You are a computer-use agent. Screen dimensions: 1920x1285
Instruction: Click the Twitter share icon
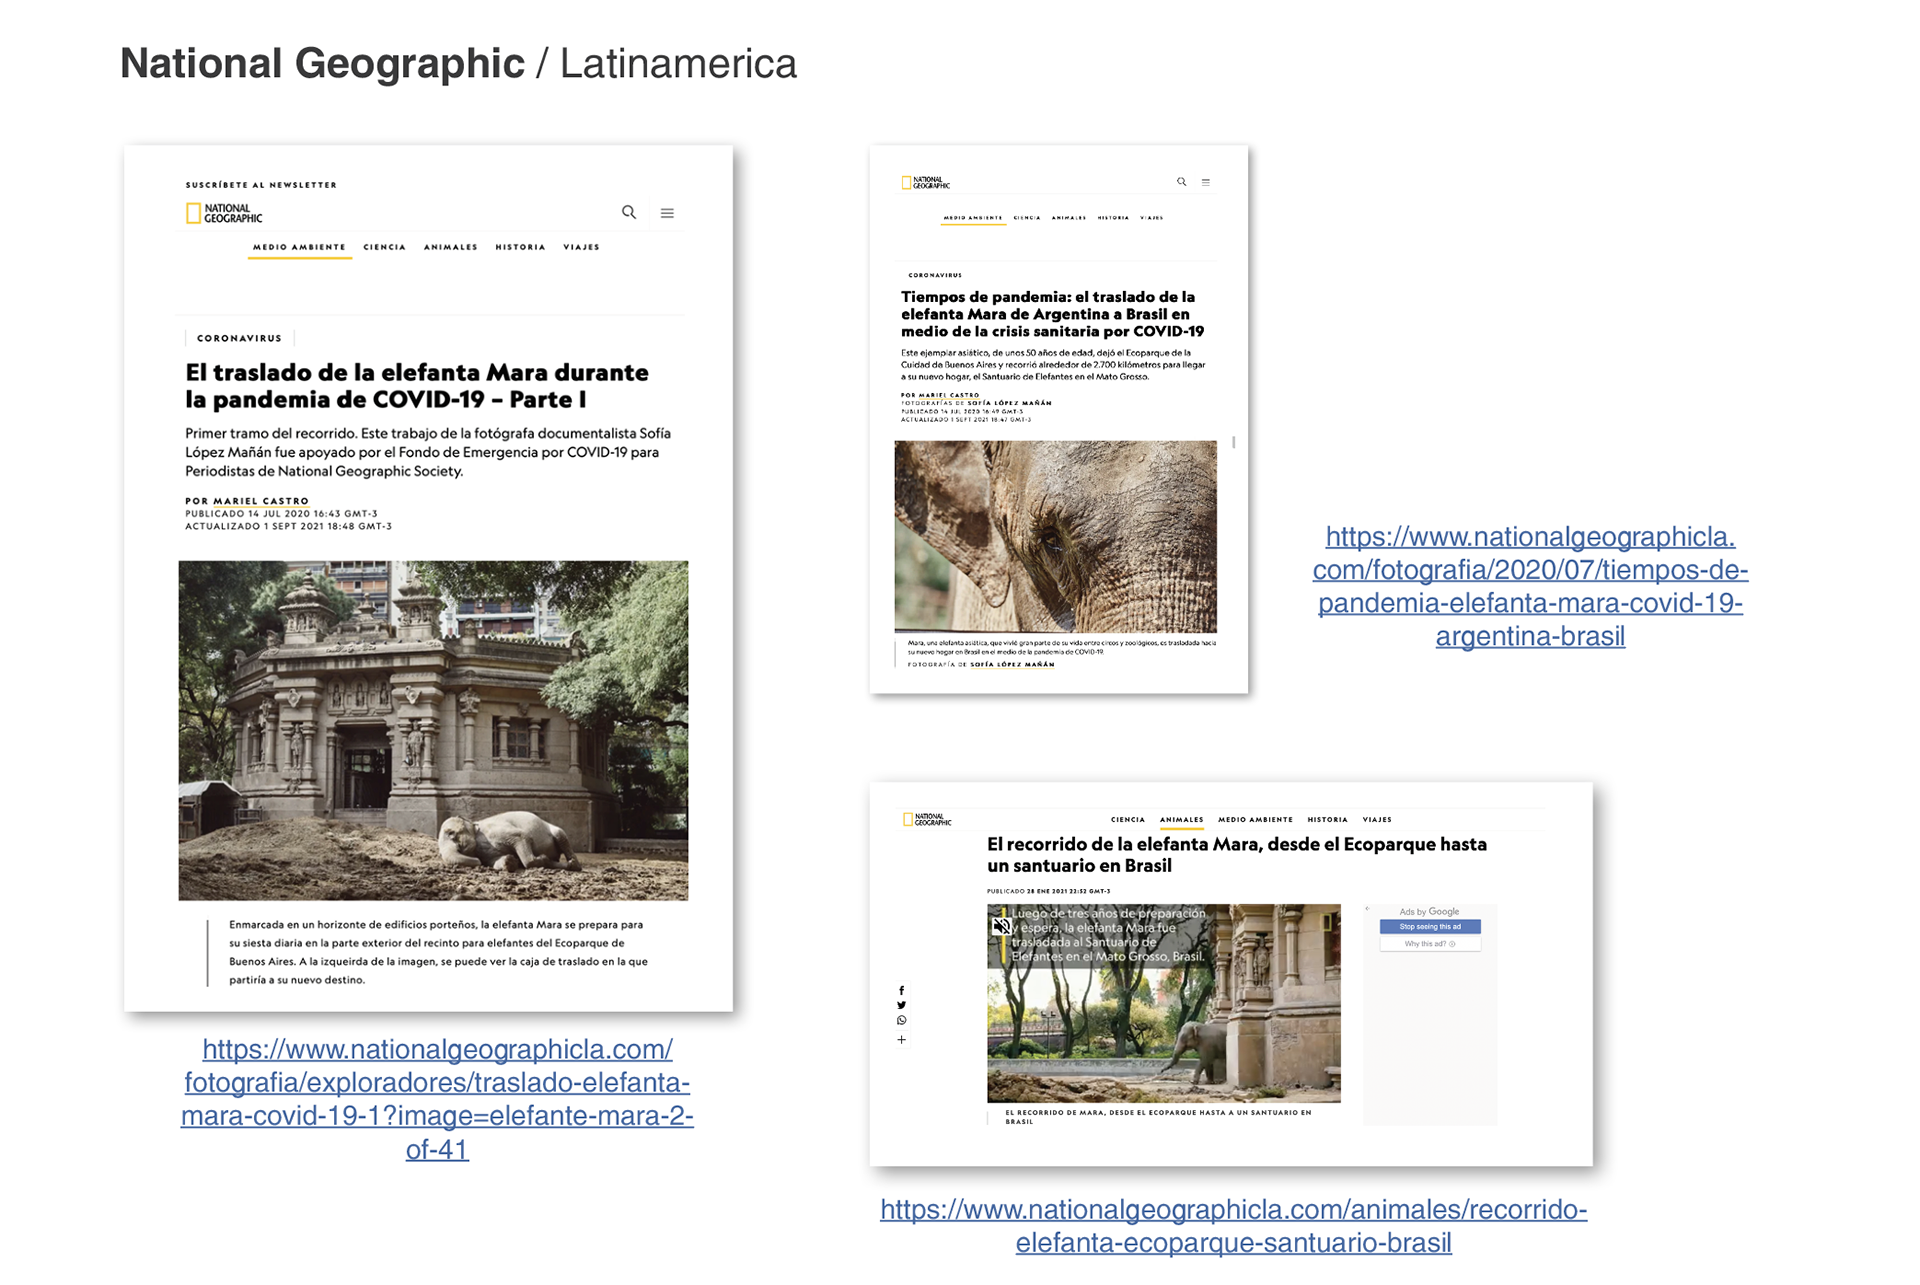click(901, 1005)
